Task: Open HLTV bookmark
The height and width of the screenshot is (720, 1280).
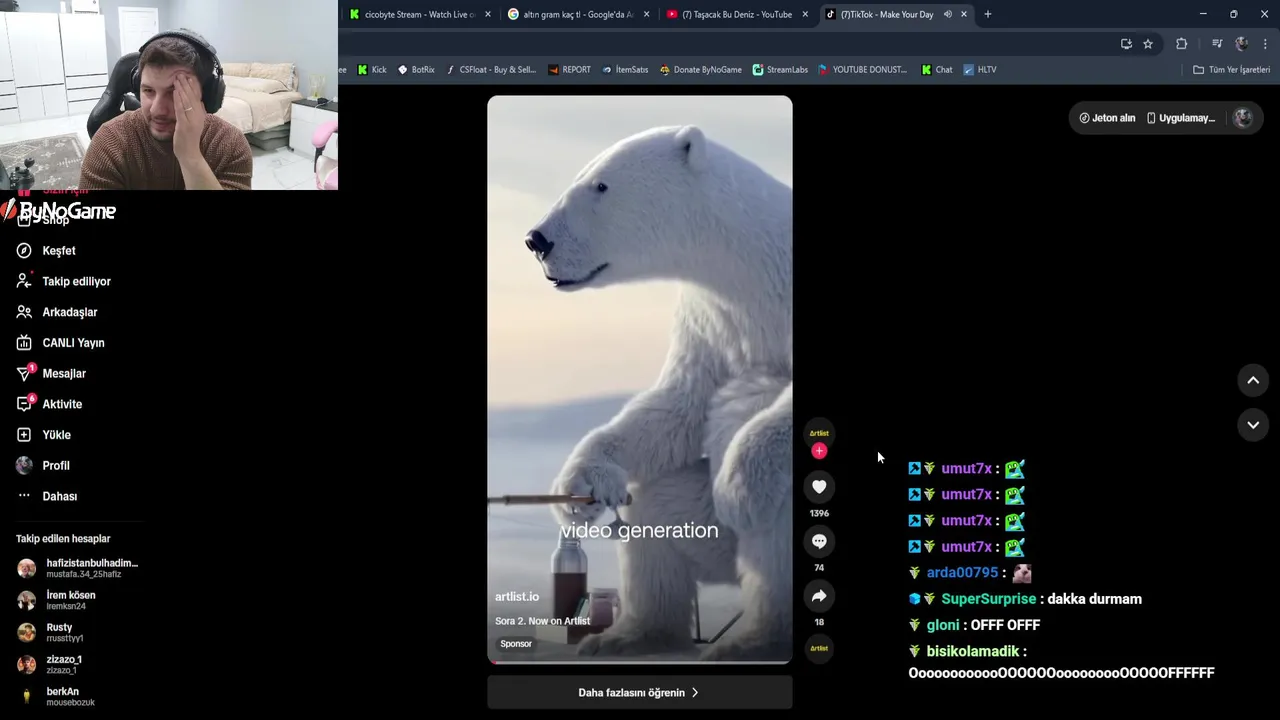Action: coord(980,70)
